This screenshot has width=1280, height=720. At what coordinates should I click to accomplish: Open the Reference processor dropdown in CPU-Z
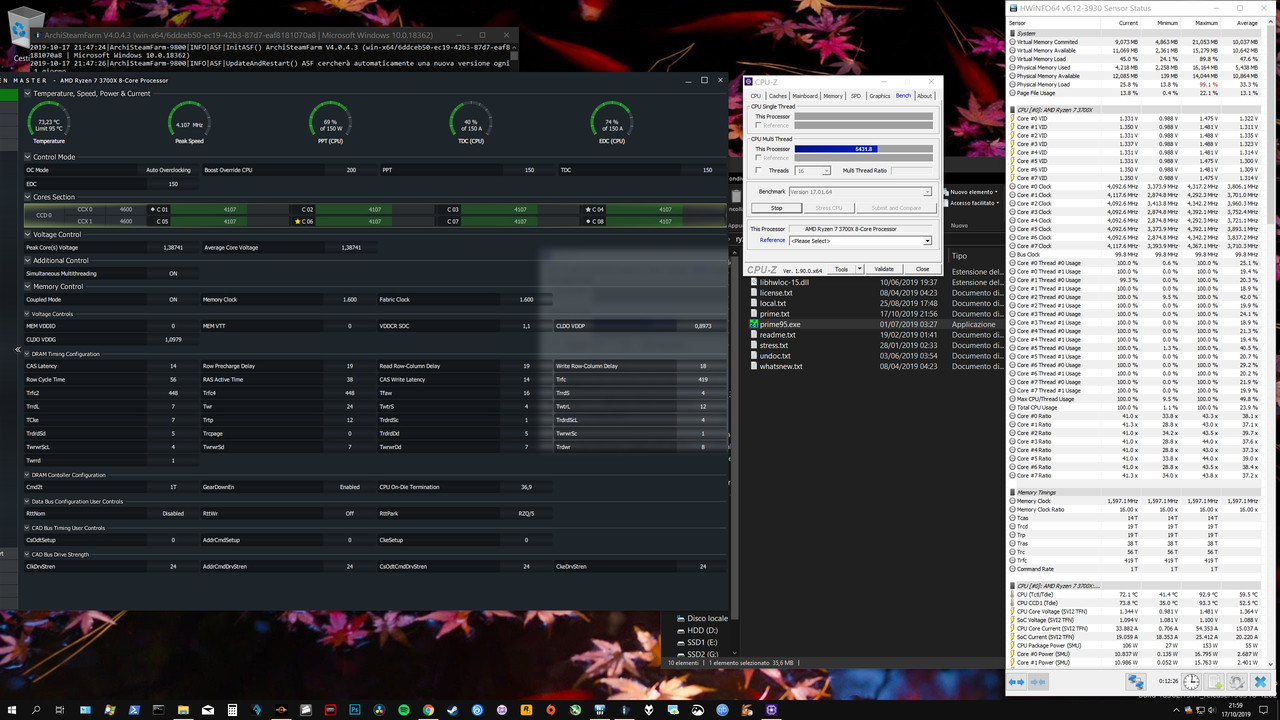(925, 240)
